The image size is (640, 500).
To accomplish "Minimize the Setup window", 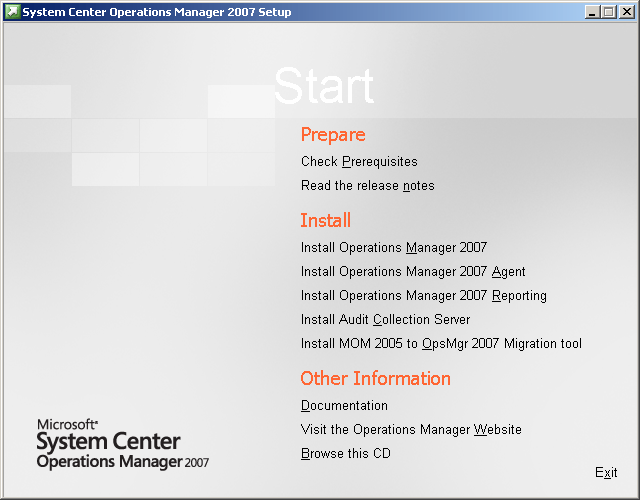I will [593, 12].
